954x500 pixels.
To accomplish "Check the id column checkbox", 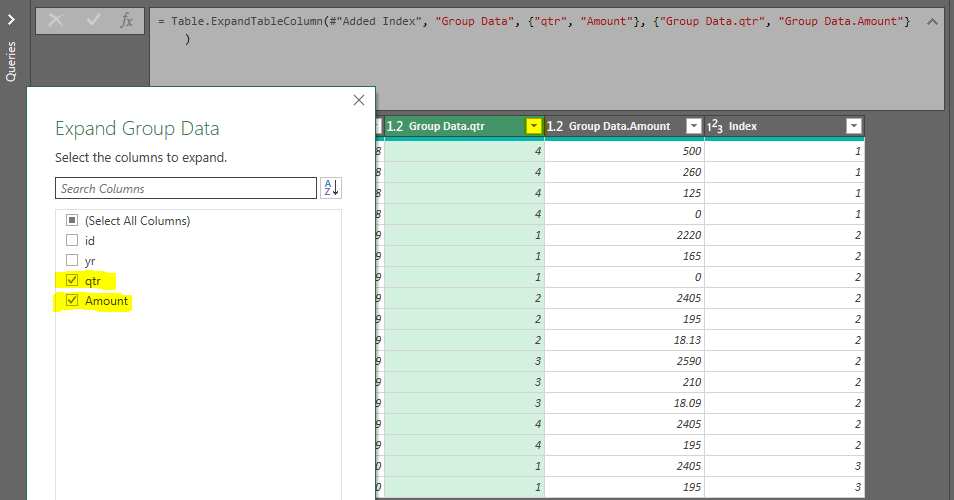I will 72,240.
